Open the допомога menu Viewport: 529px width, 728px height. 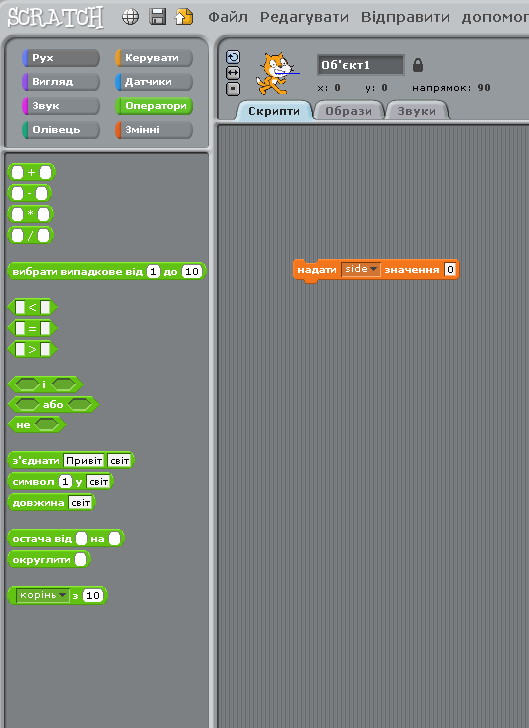point(495,18)
